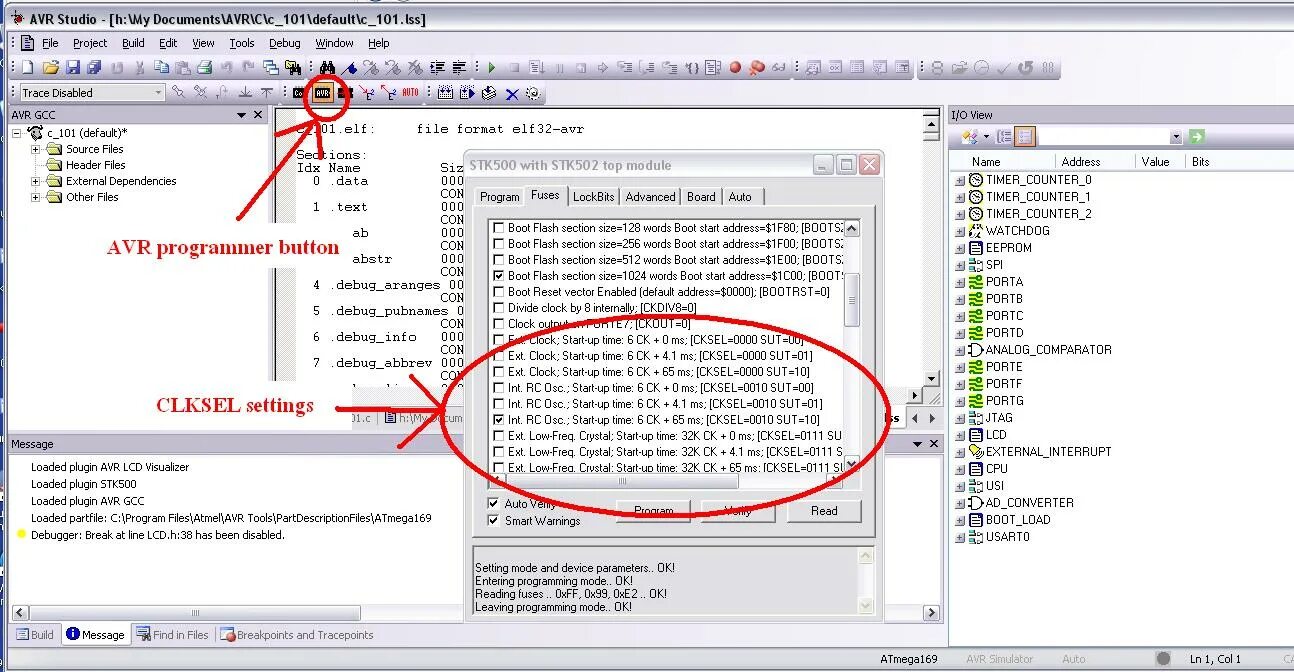Check Boot Flash section size=128 words
The image size is (1294, 672).
click(x=500, y=228)
